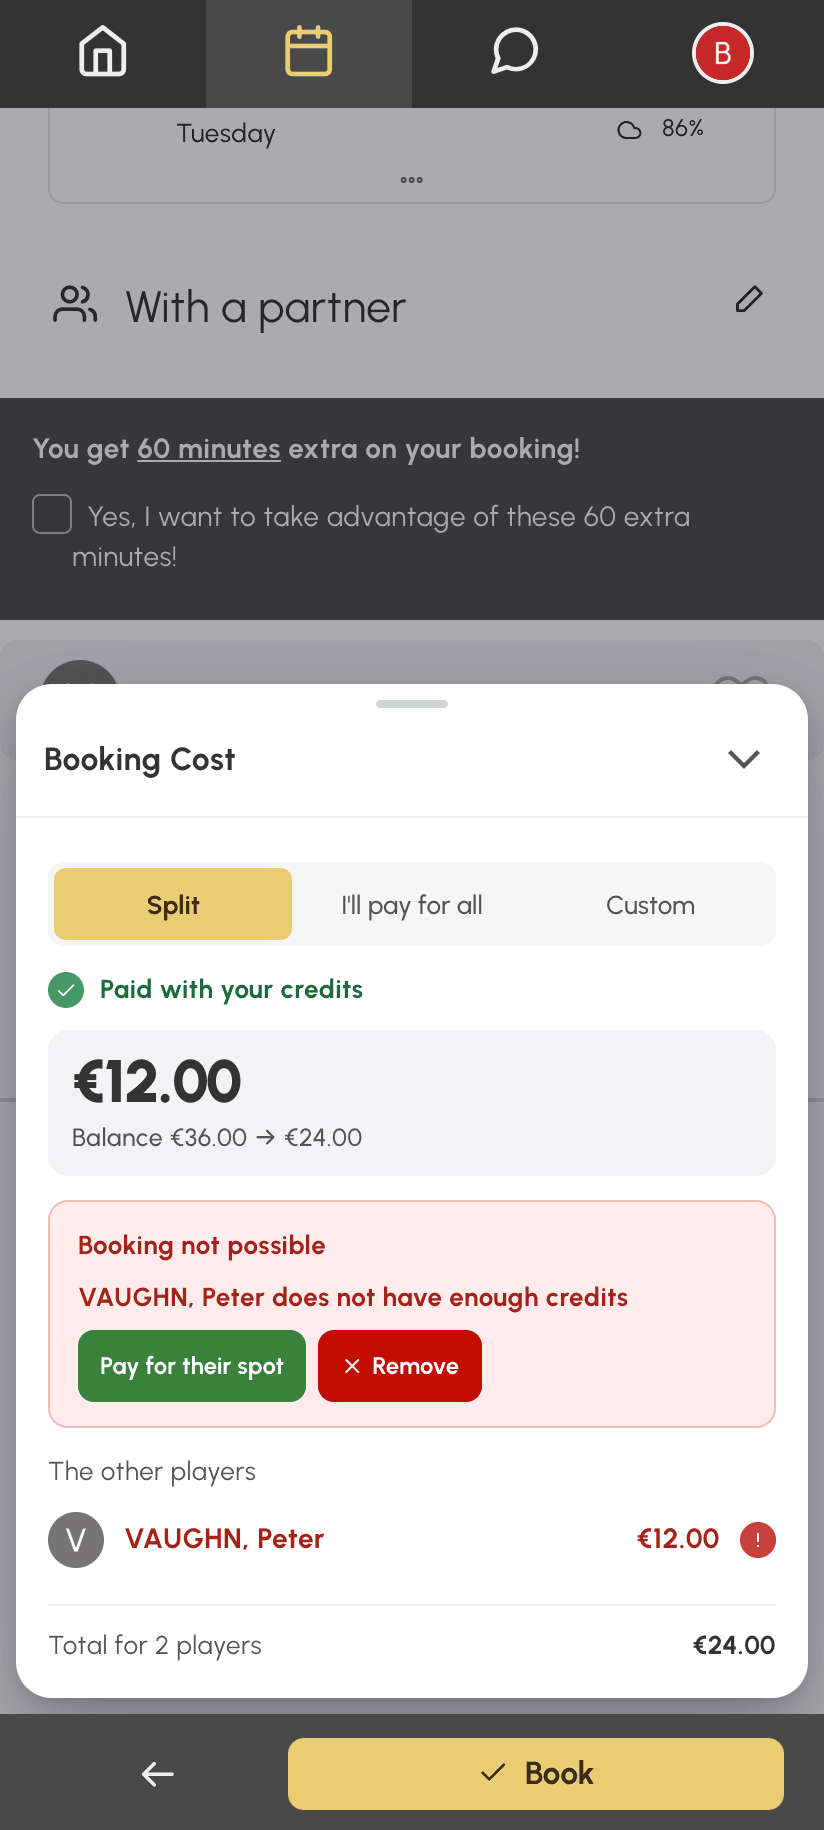Confirm with the yellow Book button
This screenshot has height=1830, width=824.
pos(536,1774)
